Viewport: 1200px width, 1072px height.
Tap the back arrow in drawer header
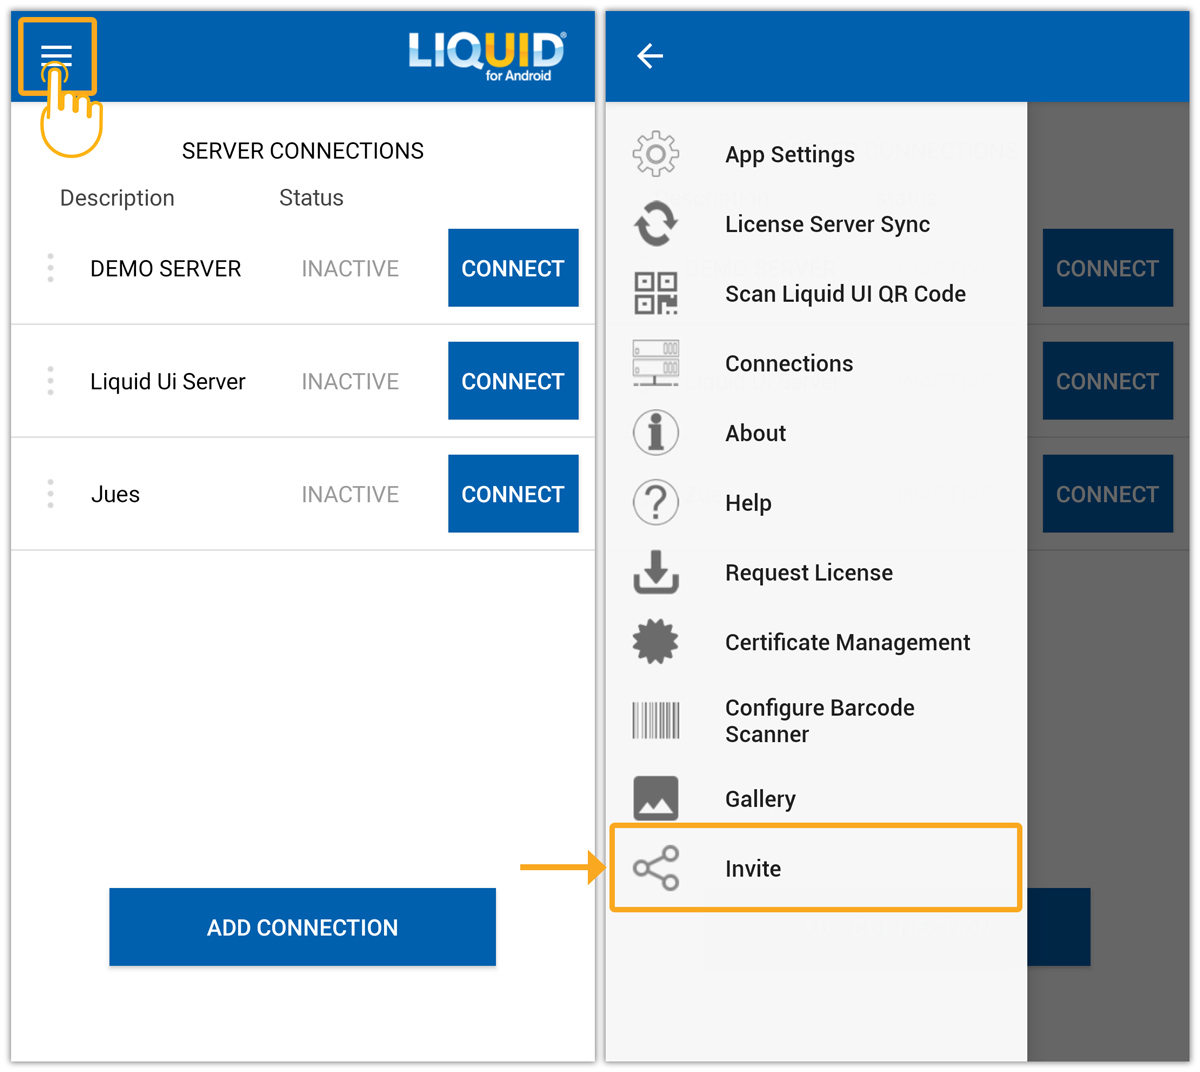click(650, 56)
